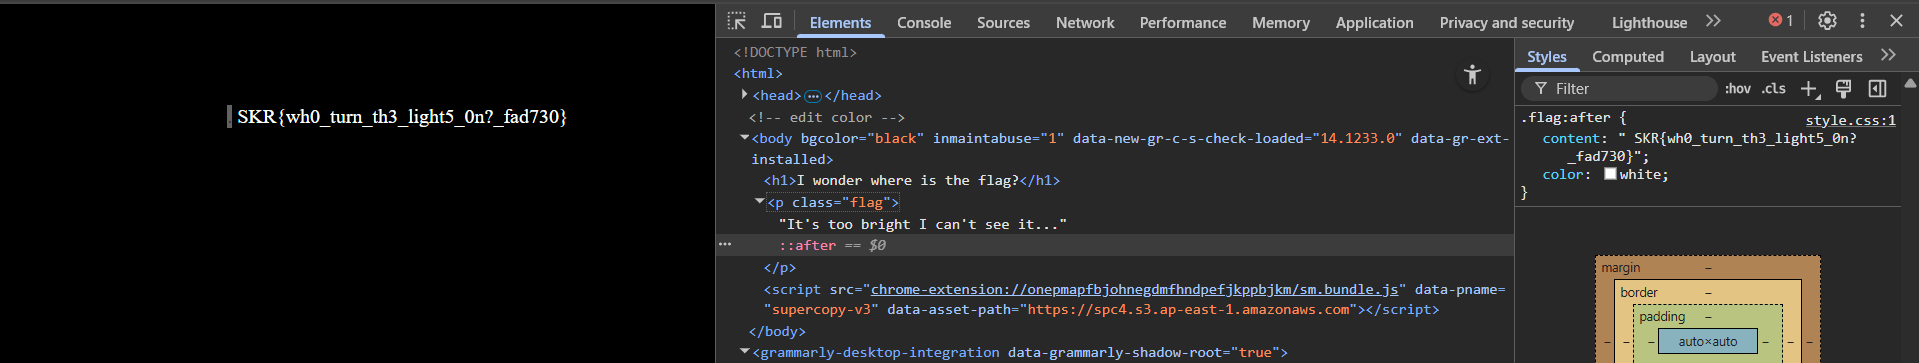Click the accessibility figure badge

1472,75
